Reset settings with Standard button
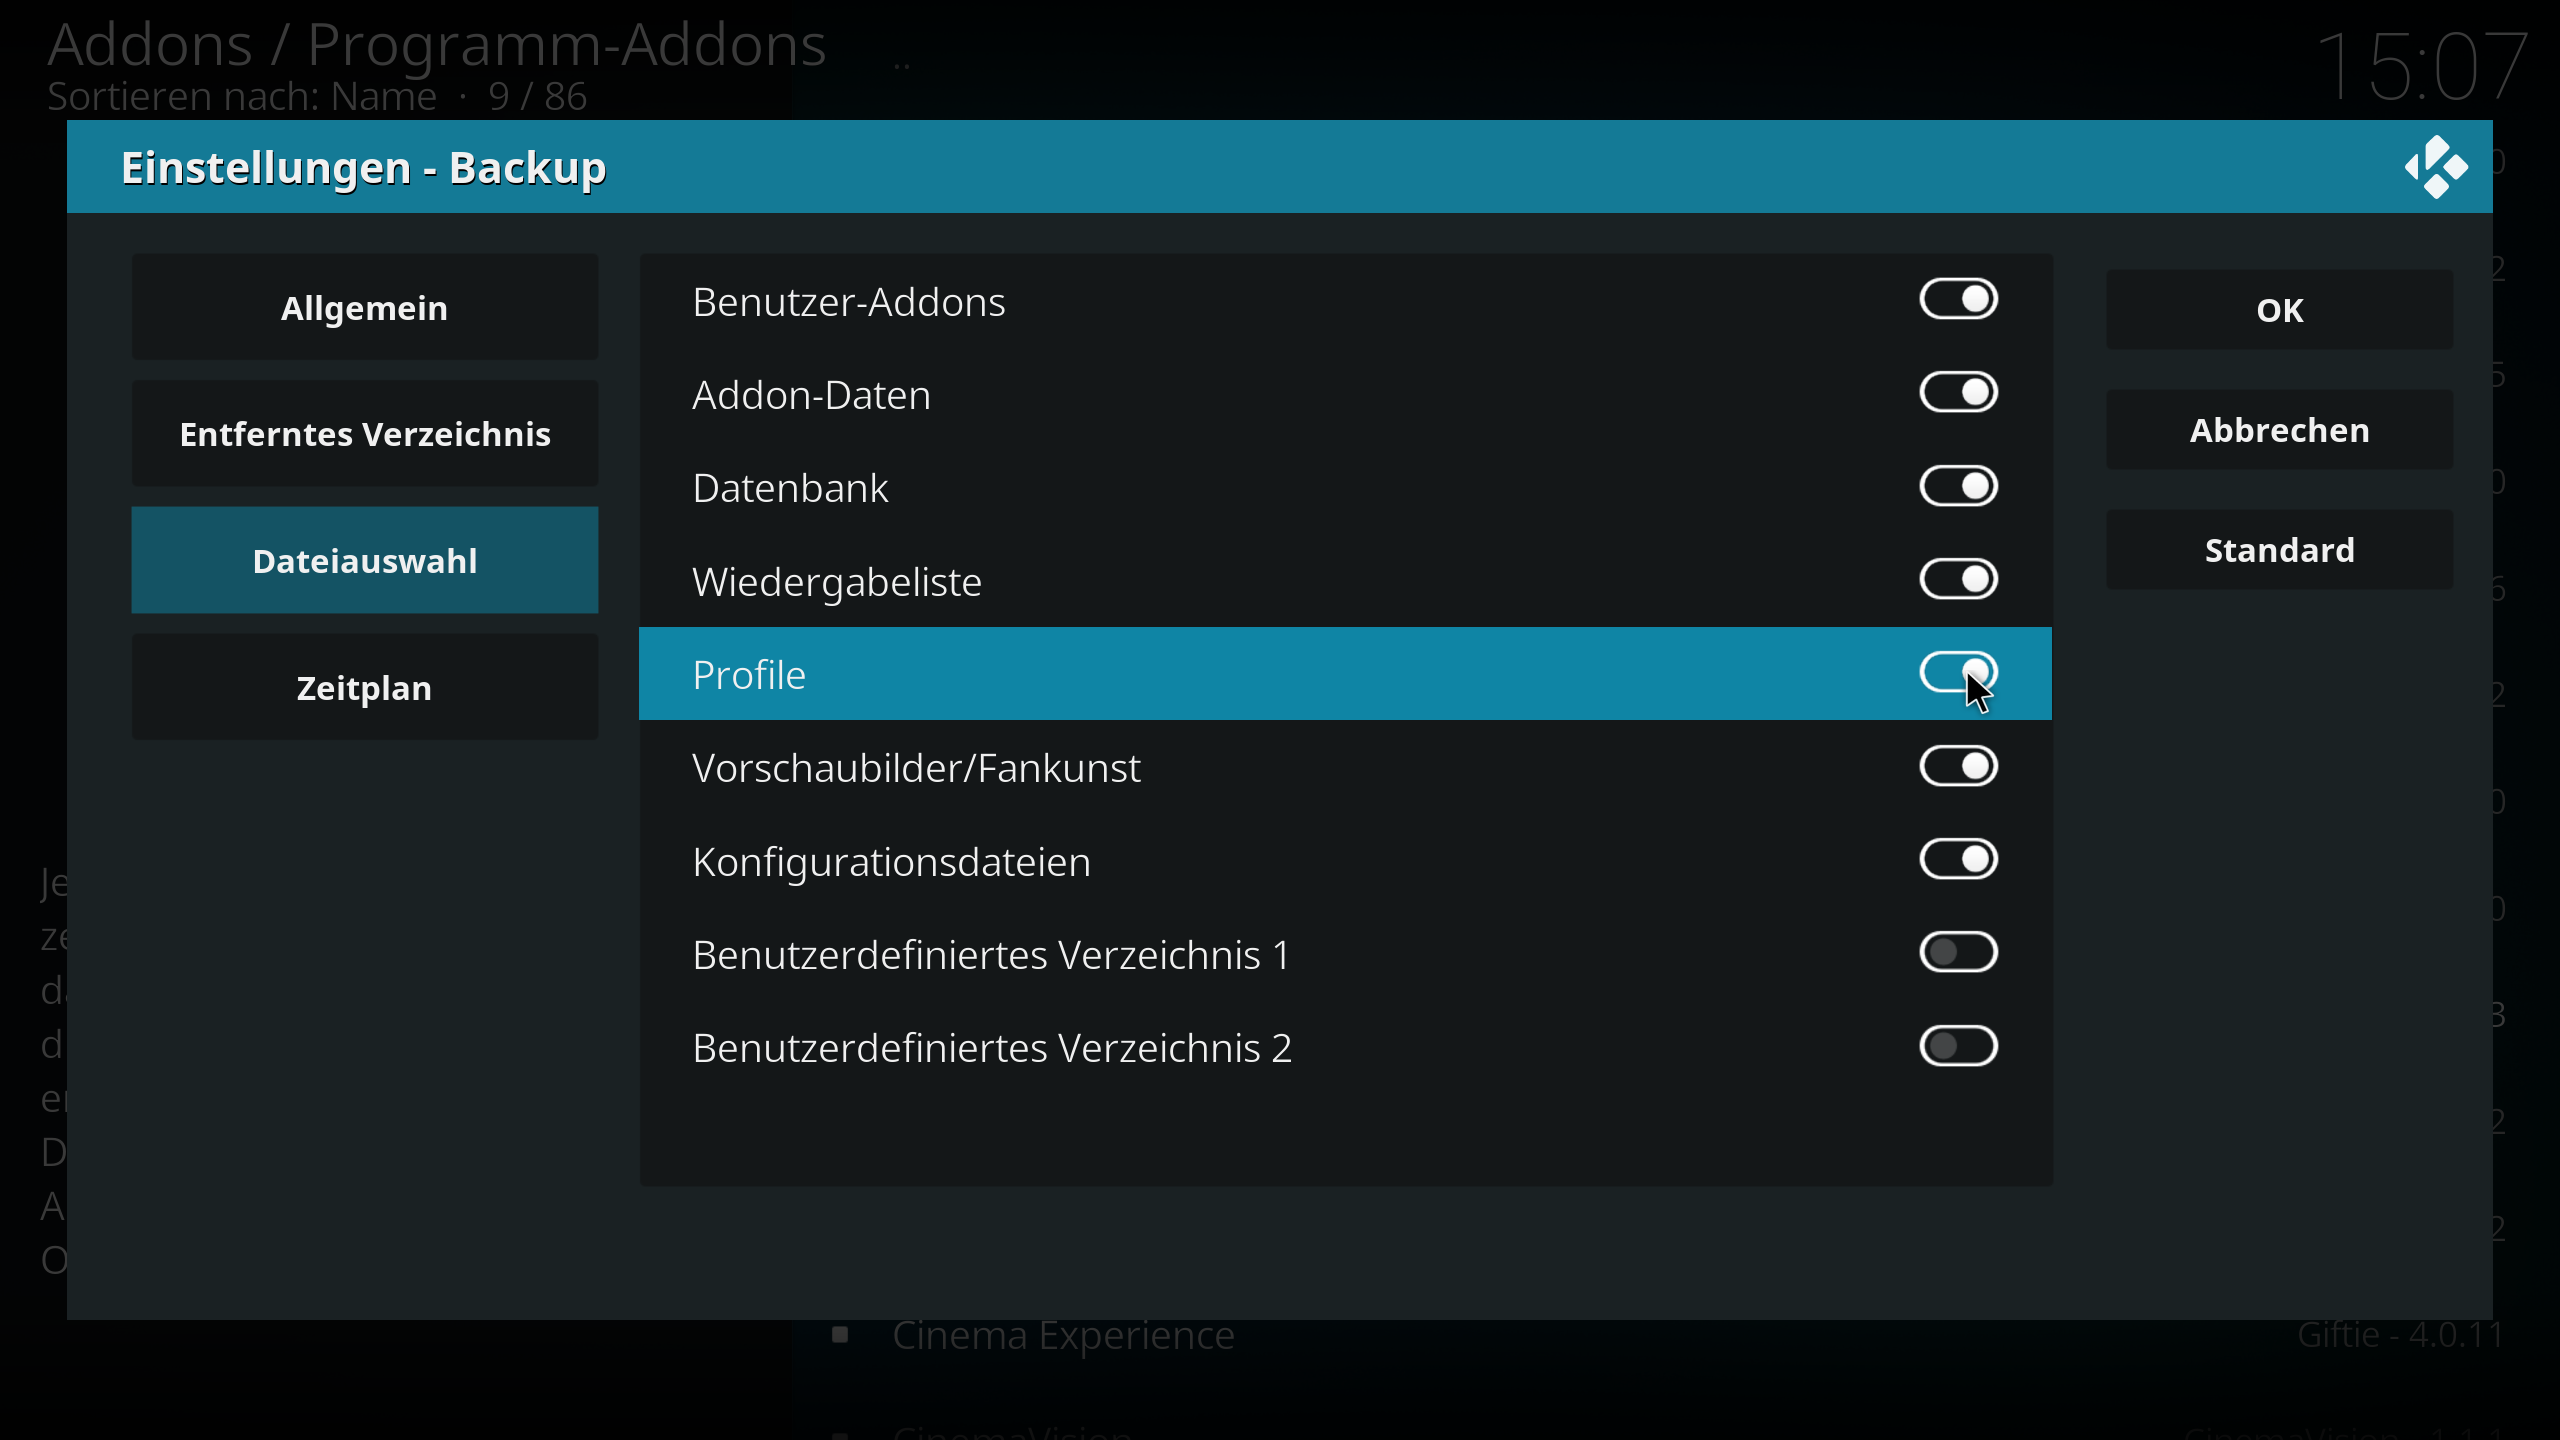The image size is (2560, 1440). [x=2279, y=550]
